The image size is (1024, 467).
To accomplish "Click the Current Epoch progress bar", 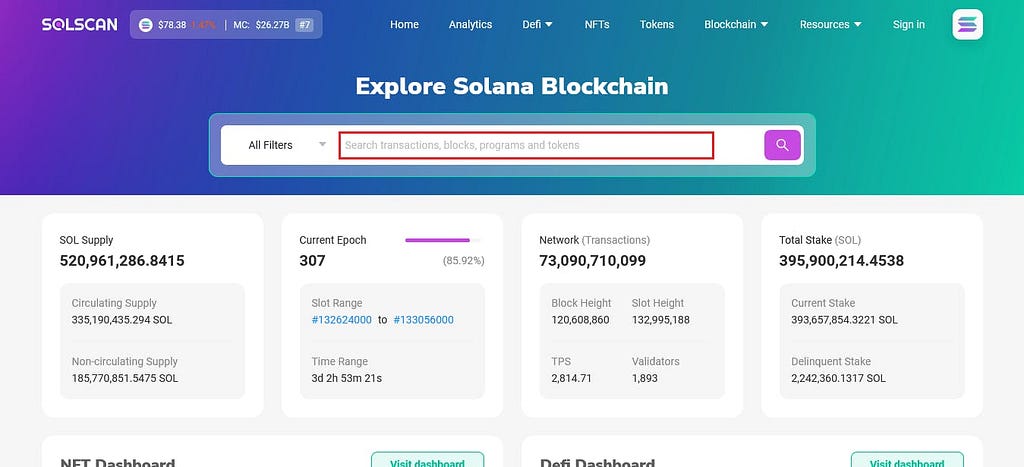I will (443, 240).
